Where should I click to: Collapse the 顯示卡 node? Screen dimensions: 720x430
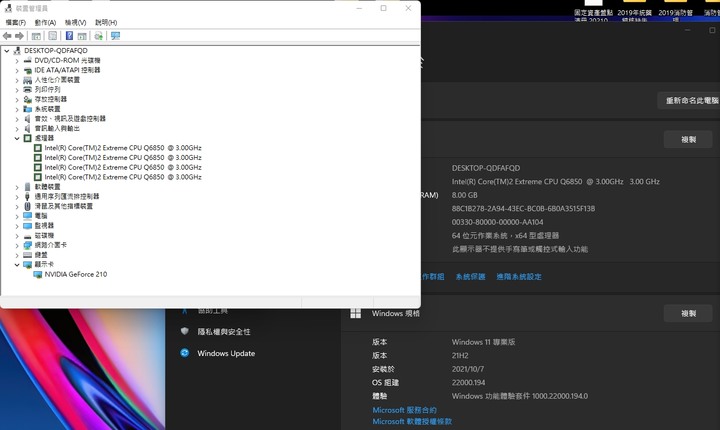(17, 265)
